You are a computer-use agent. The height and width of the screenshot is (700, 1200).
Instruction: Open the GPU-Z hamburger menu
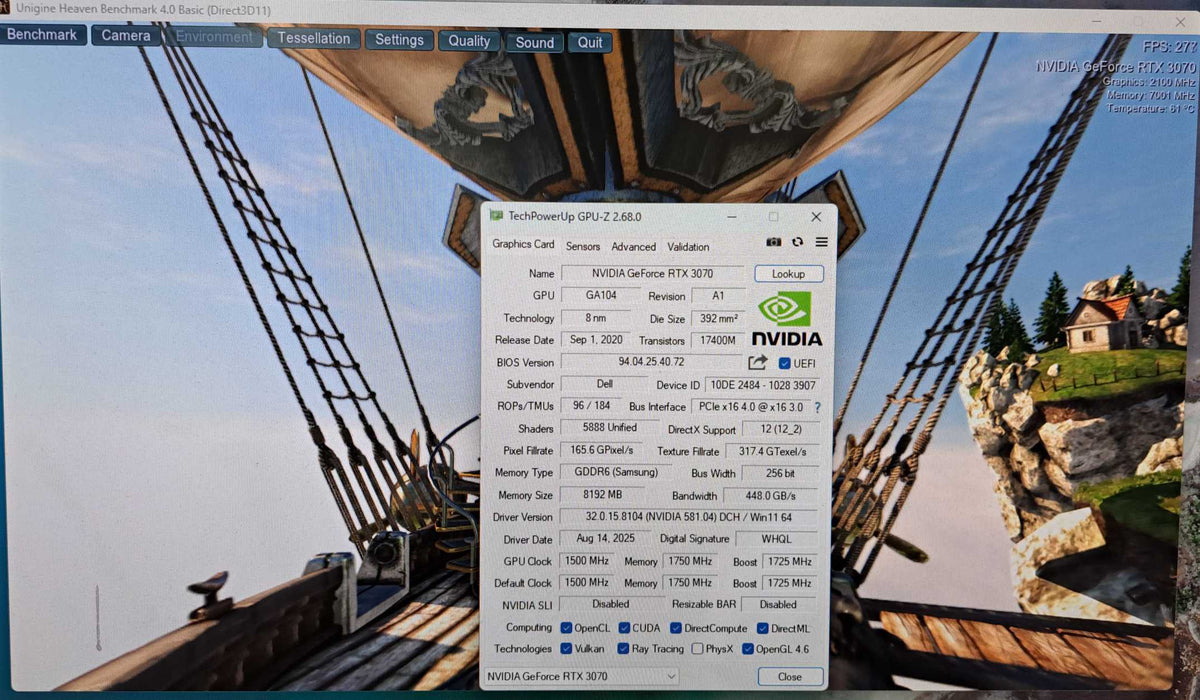pyautogui.click(x=821, y=242)
